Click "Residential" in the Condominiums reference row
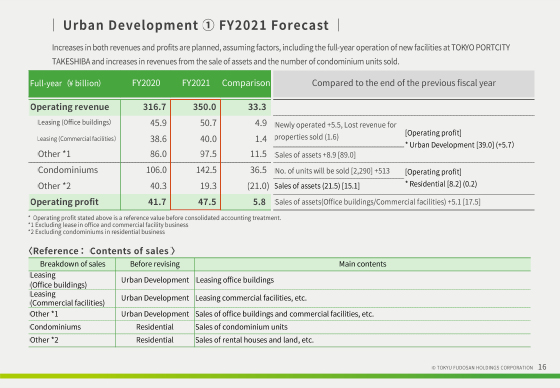 (x=155, y=327)
